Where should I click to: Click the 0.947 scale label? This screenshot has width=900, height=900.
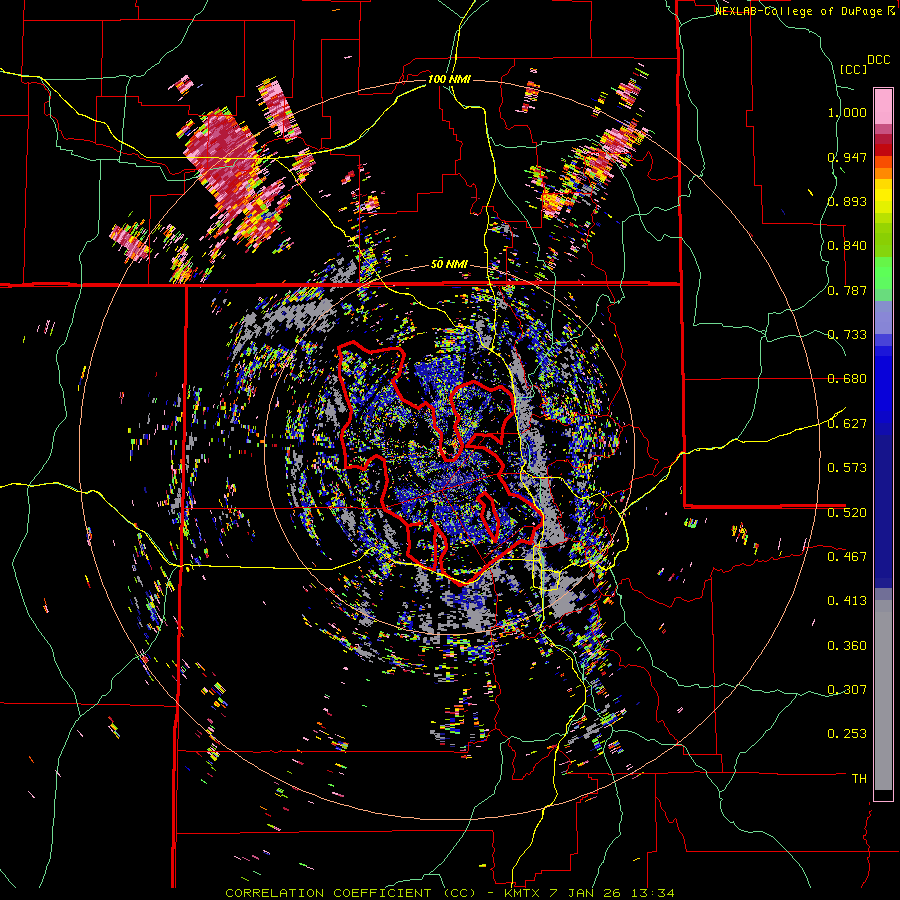tap(847, 157)
